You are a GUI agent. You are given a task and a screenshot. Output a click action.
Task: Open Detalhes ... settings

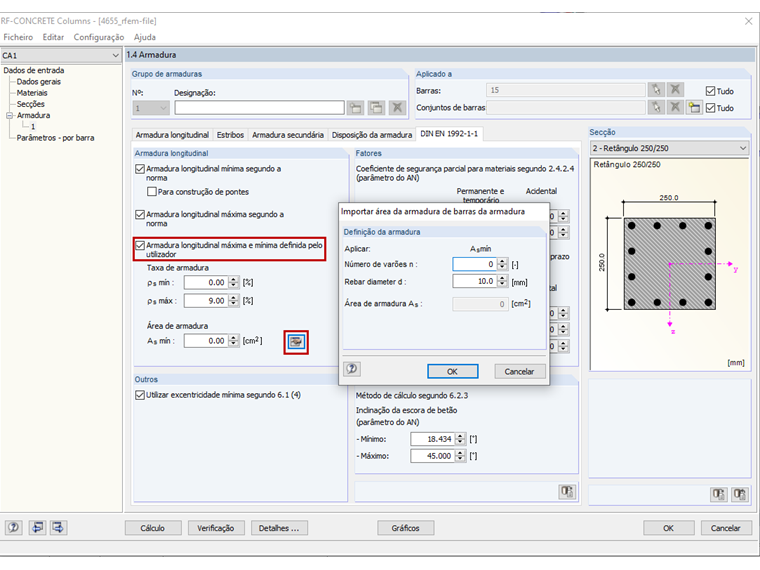[x=279, y=528]
